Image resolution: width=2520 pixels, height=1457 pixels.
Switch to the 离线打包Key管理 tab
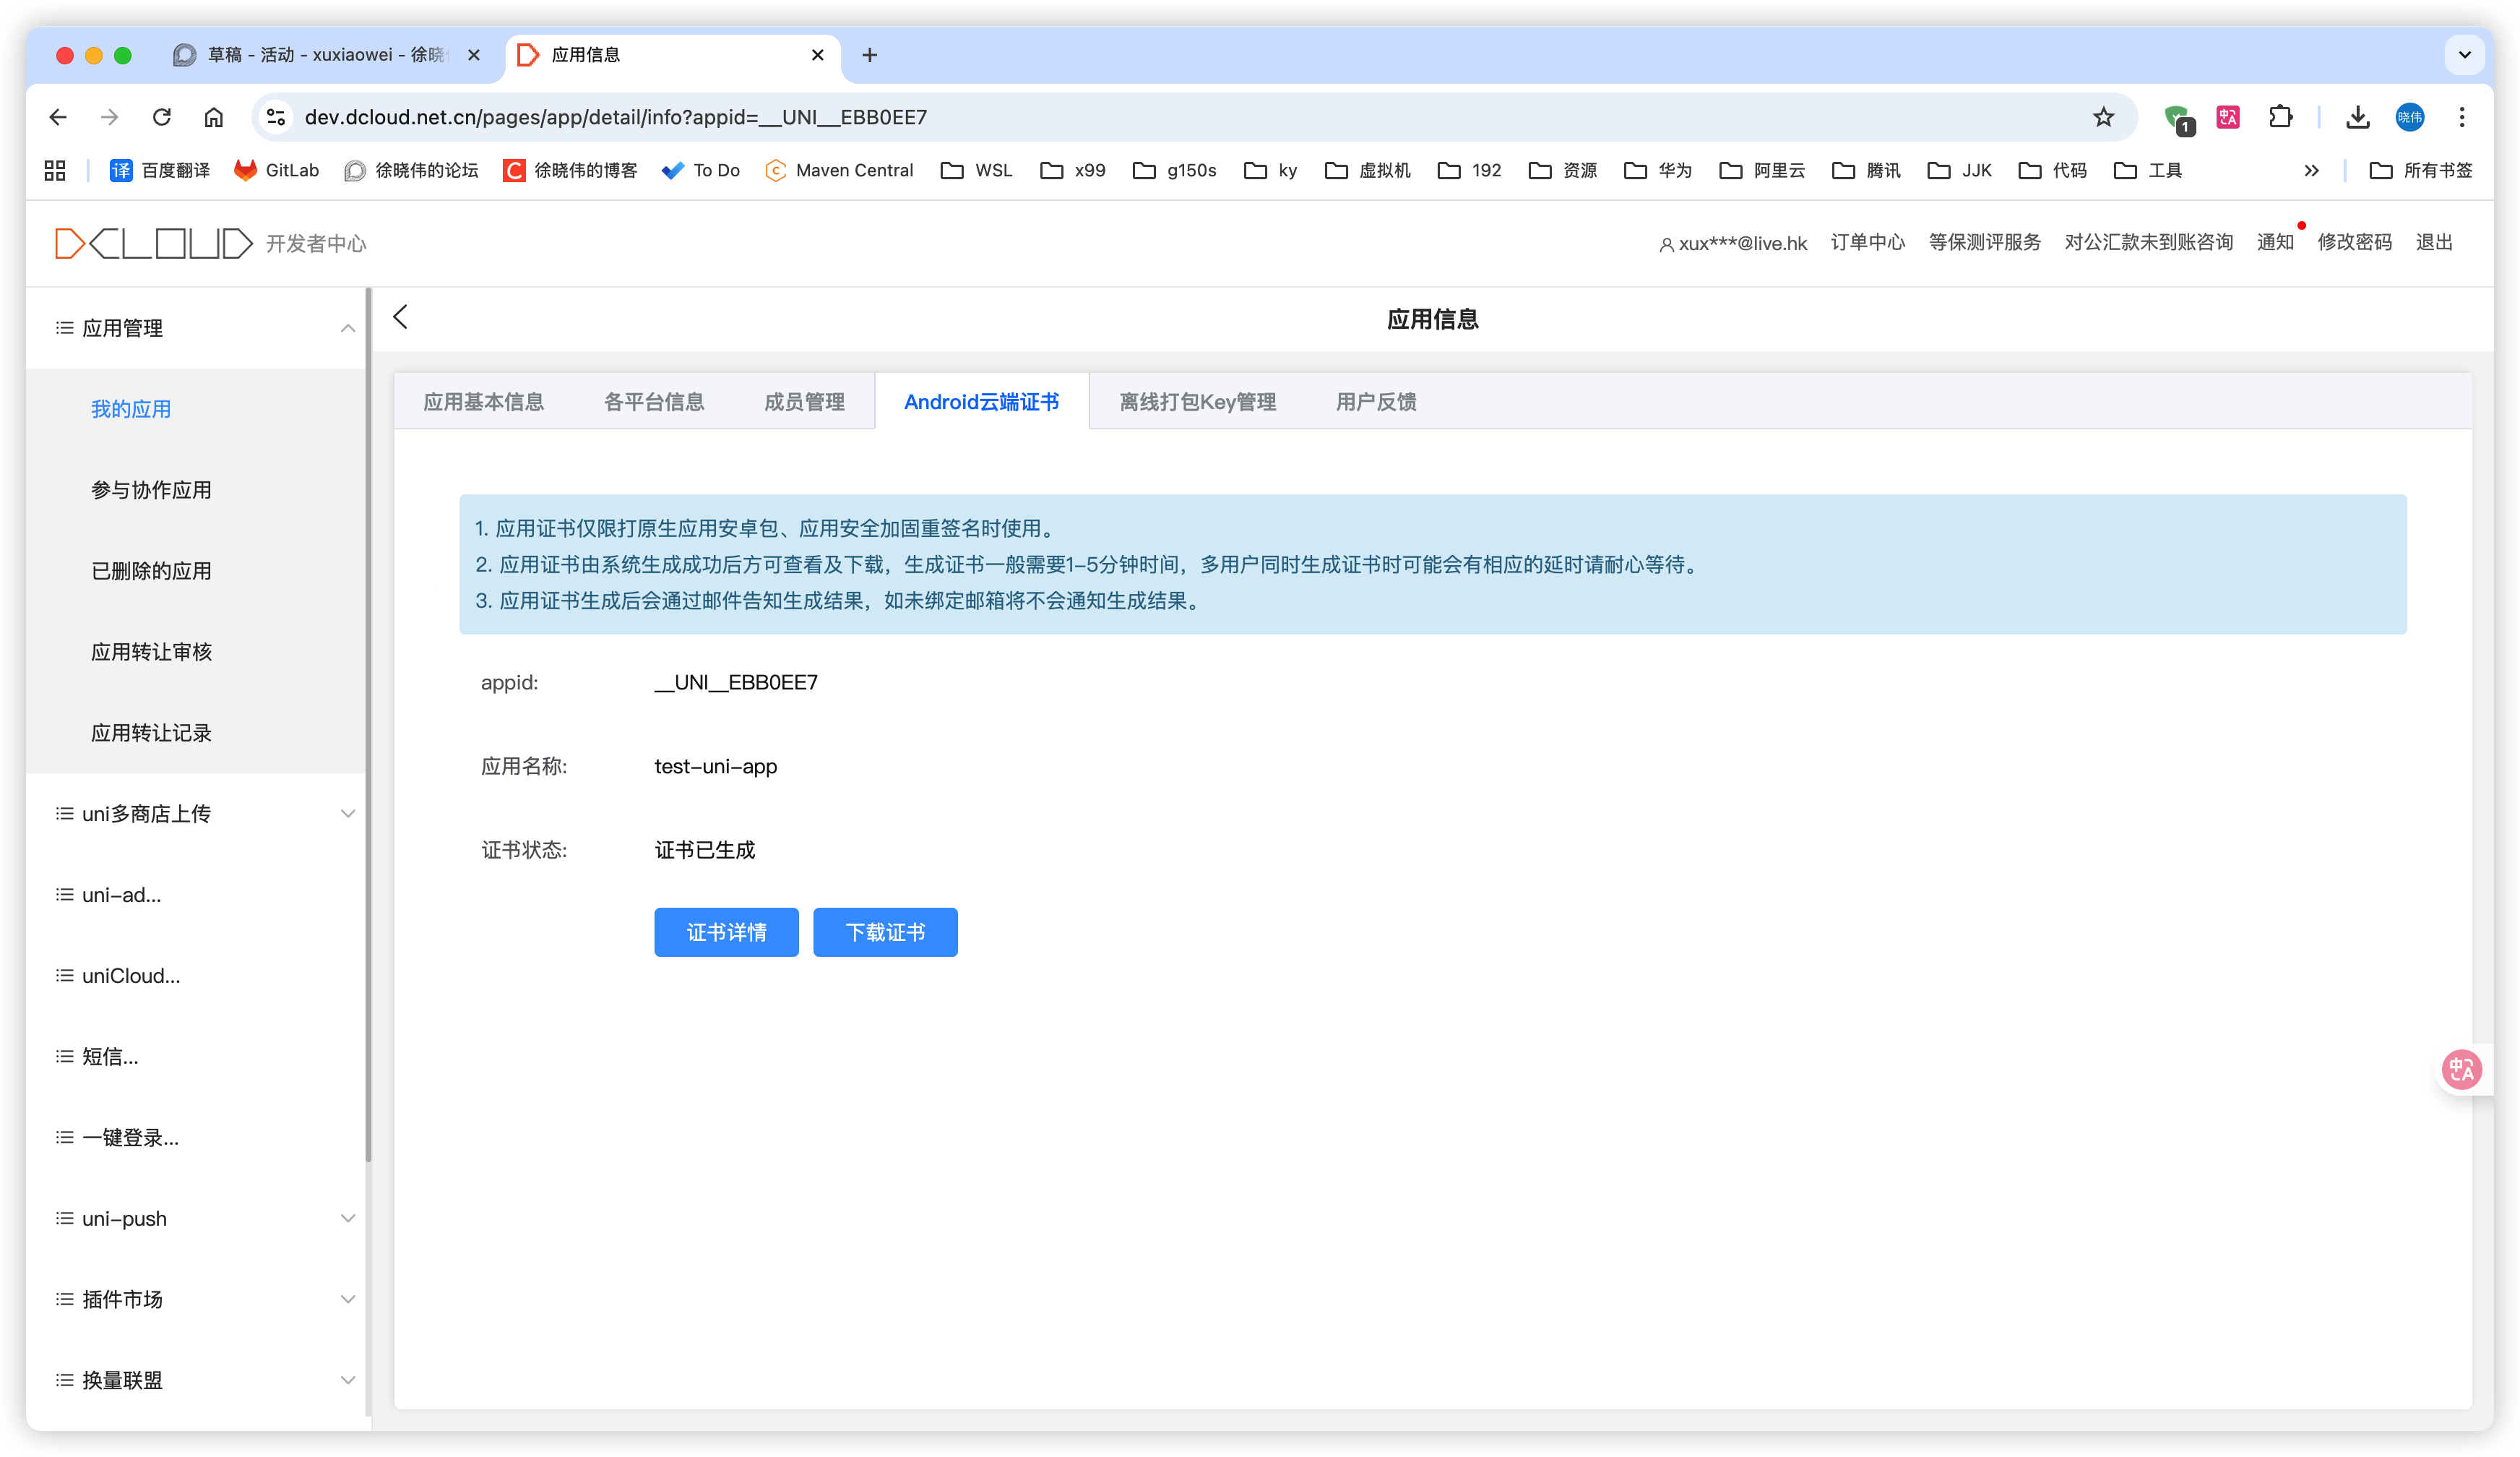[x=1197, y=402]
